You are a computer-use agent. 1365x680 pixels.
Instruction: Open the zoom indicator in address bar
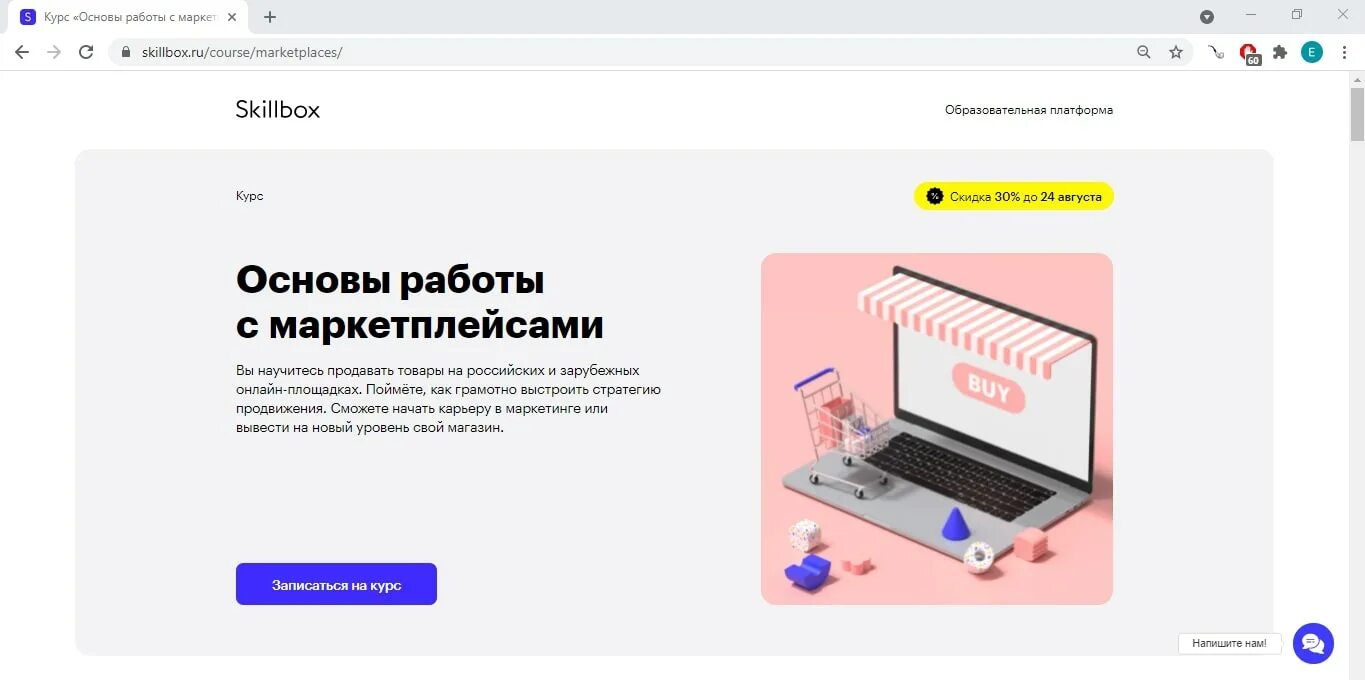coord(1144,52)
